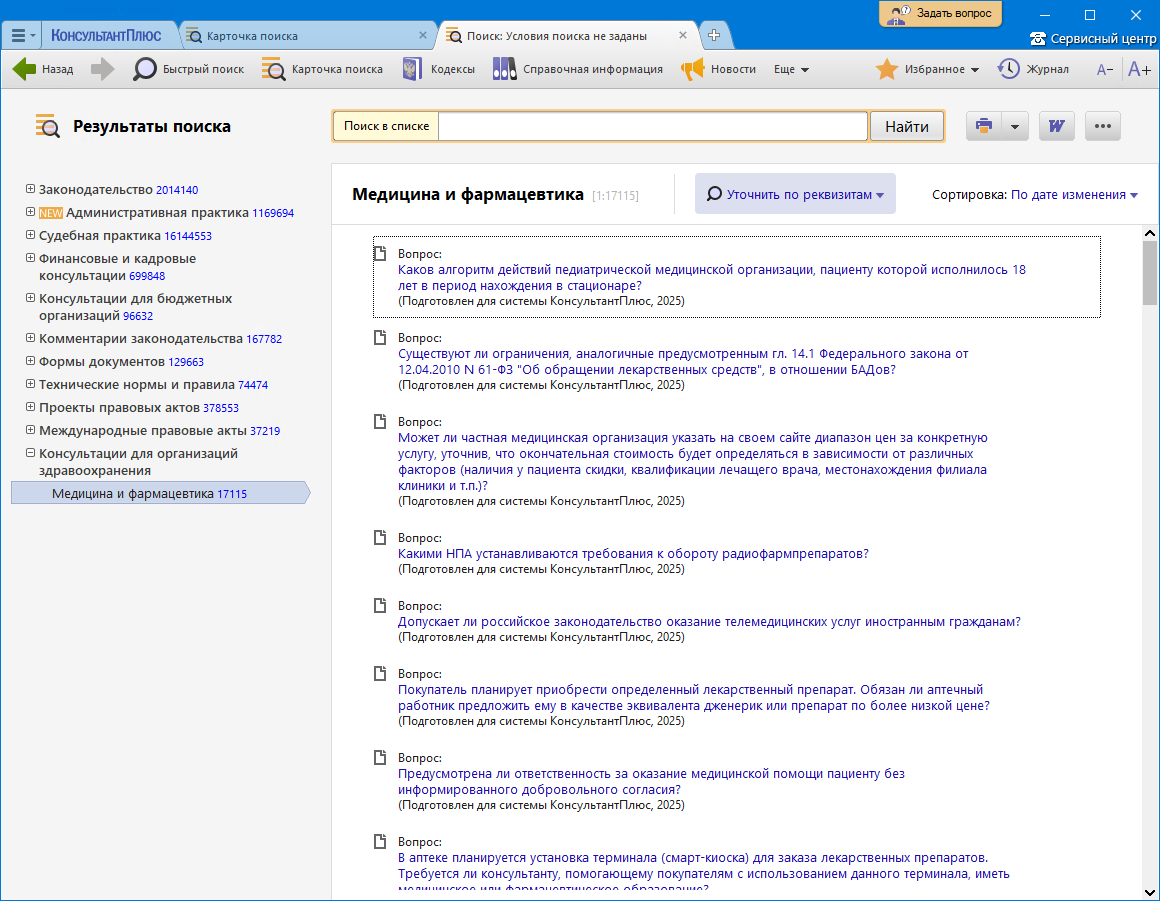Image resolution: width=1160 pixels, height=901 pixels.
Task: Click the Найти button
Action: 907,127
